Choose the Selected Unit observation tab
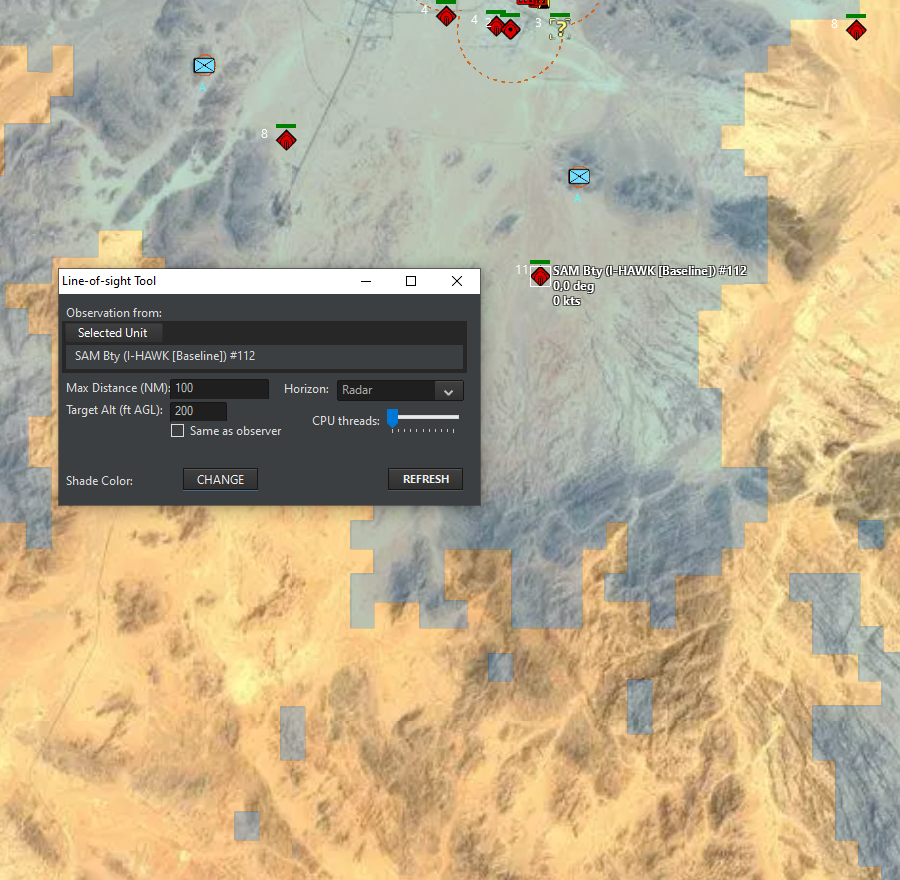Image resolution: width=900 pixels, height=880 pixels. [x=112, y=333]
